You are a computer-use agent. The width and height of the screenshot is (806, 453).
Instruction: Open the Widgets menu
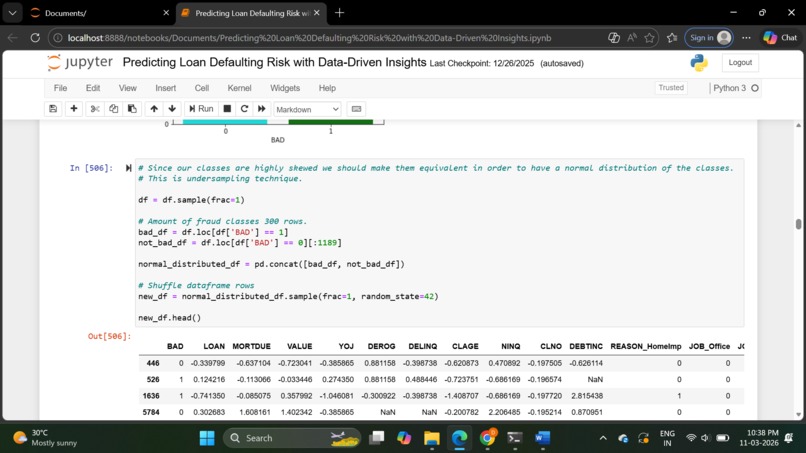(285, 88)
